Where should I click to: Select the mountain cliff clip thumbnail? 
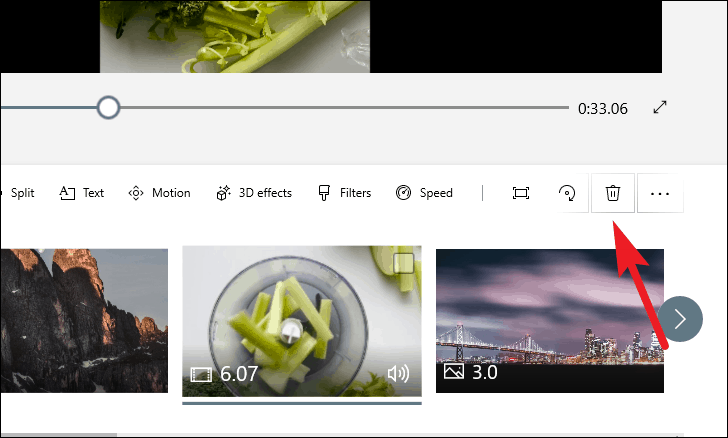[x=84, y=320]
